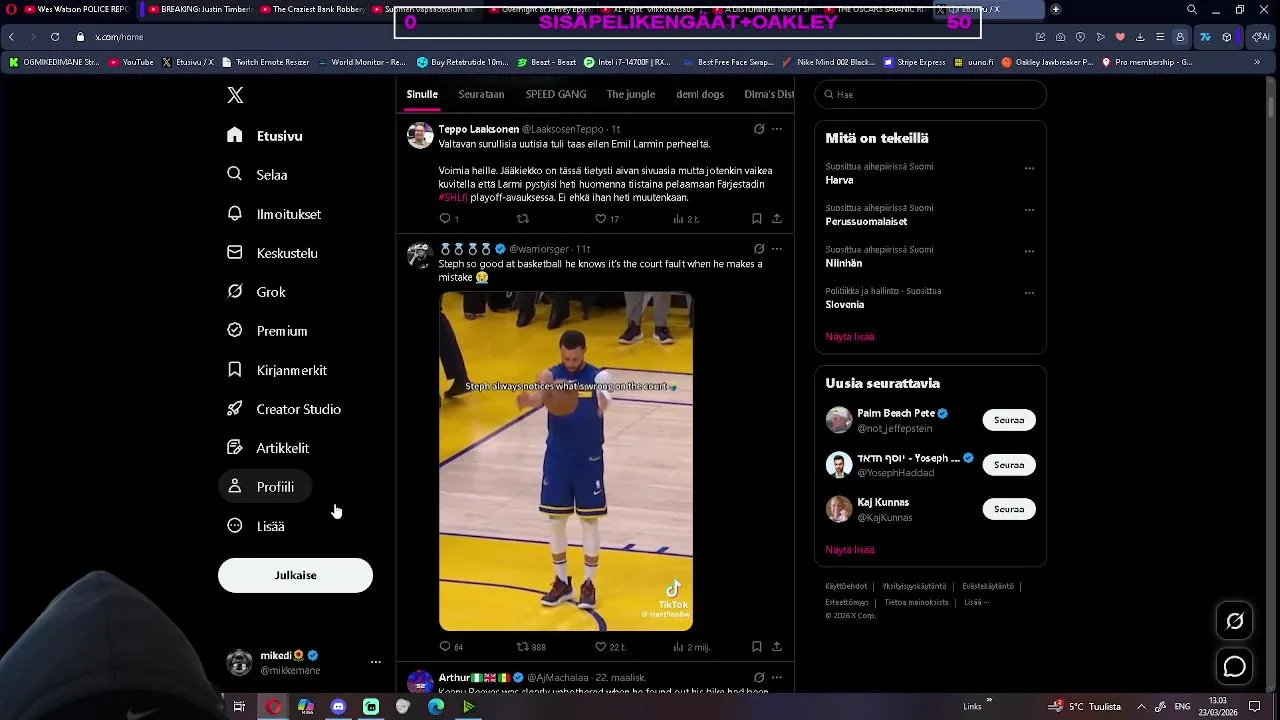The width and height of the screenshot is (1280, 720).
Task: View analytics of Teppo Laaksonen's post
Action: pos(686,219)
